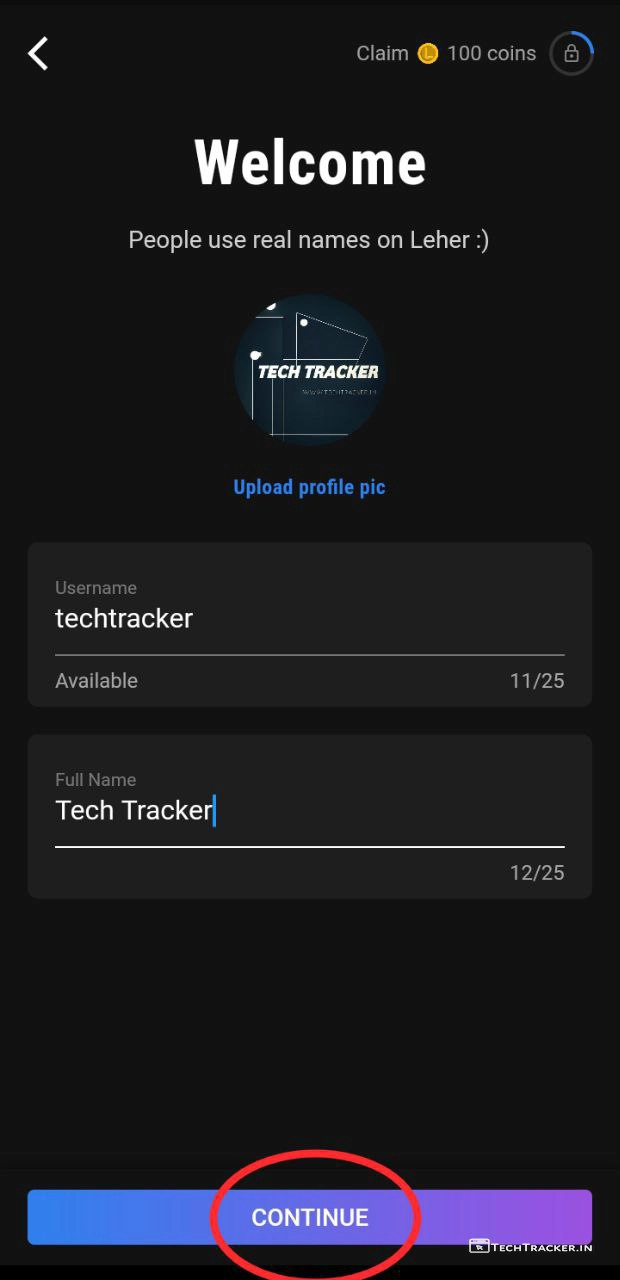Click the Username field label
The image size is (620, 1280).
(96, 588)
